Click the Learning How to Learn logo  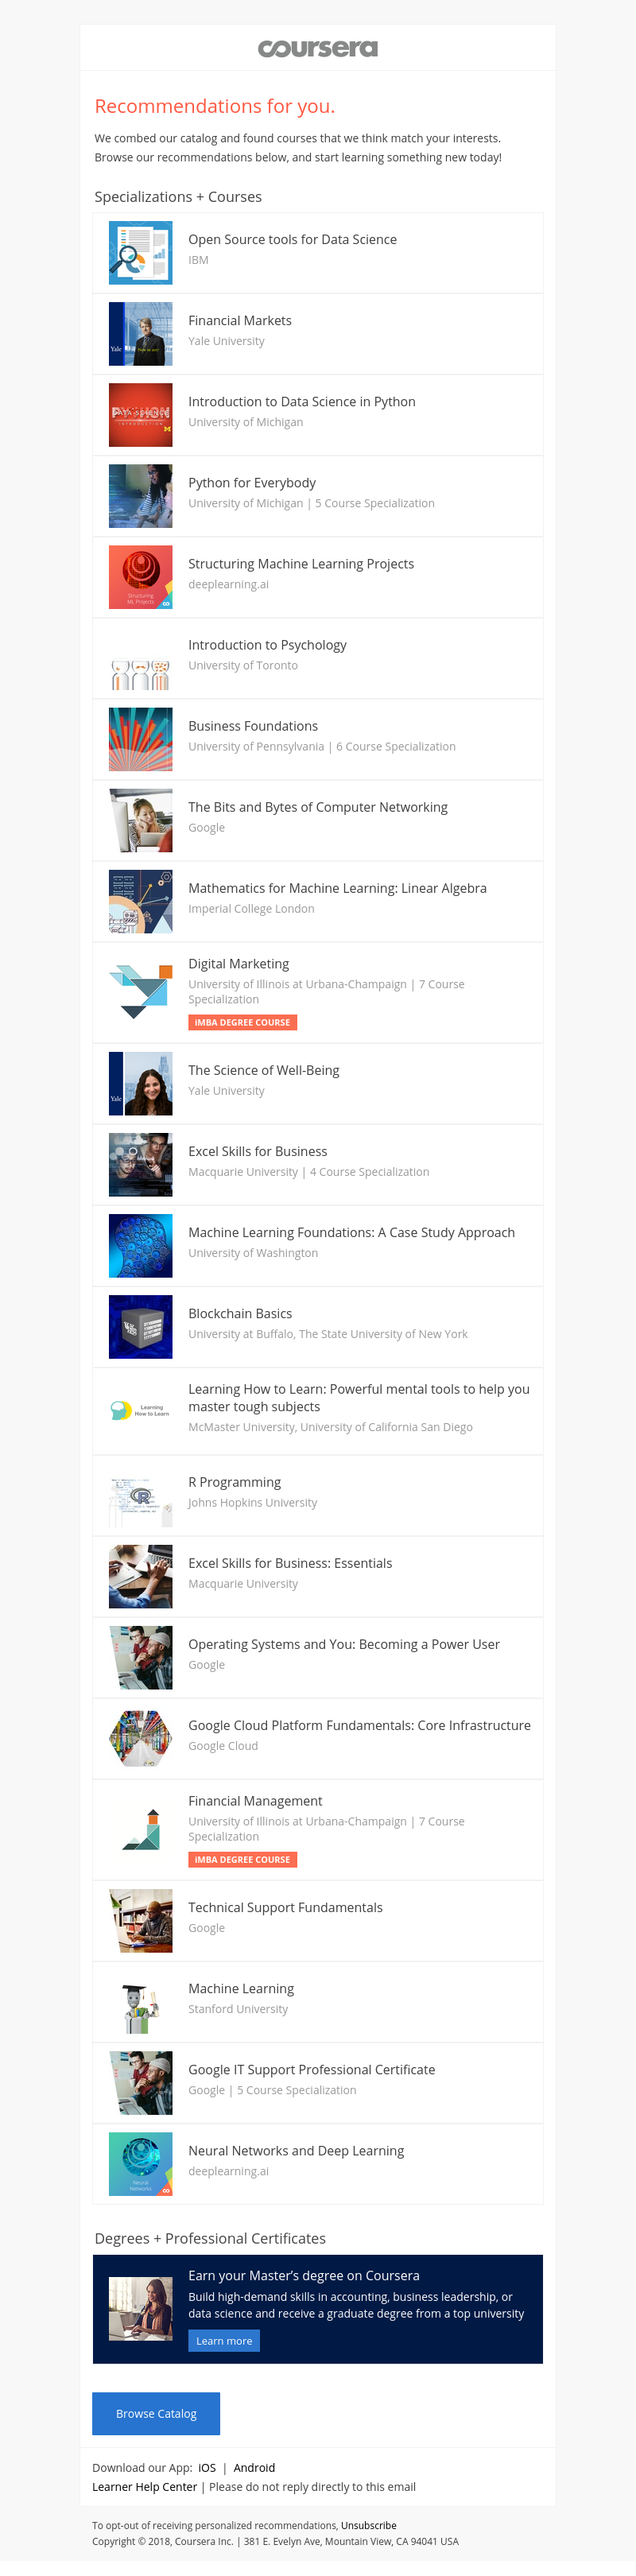coord(140,1410)
